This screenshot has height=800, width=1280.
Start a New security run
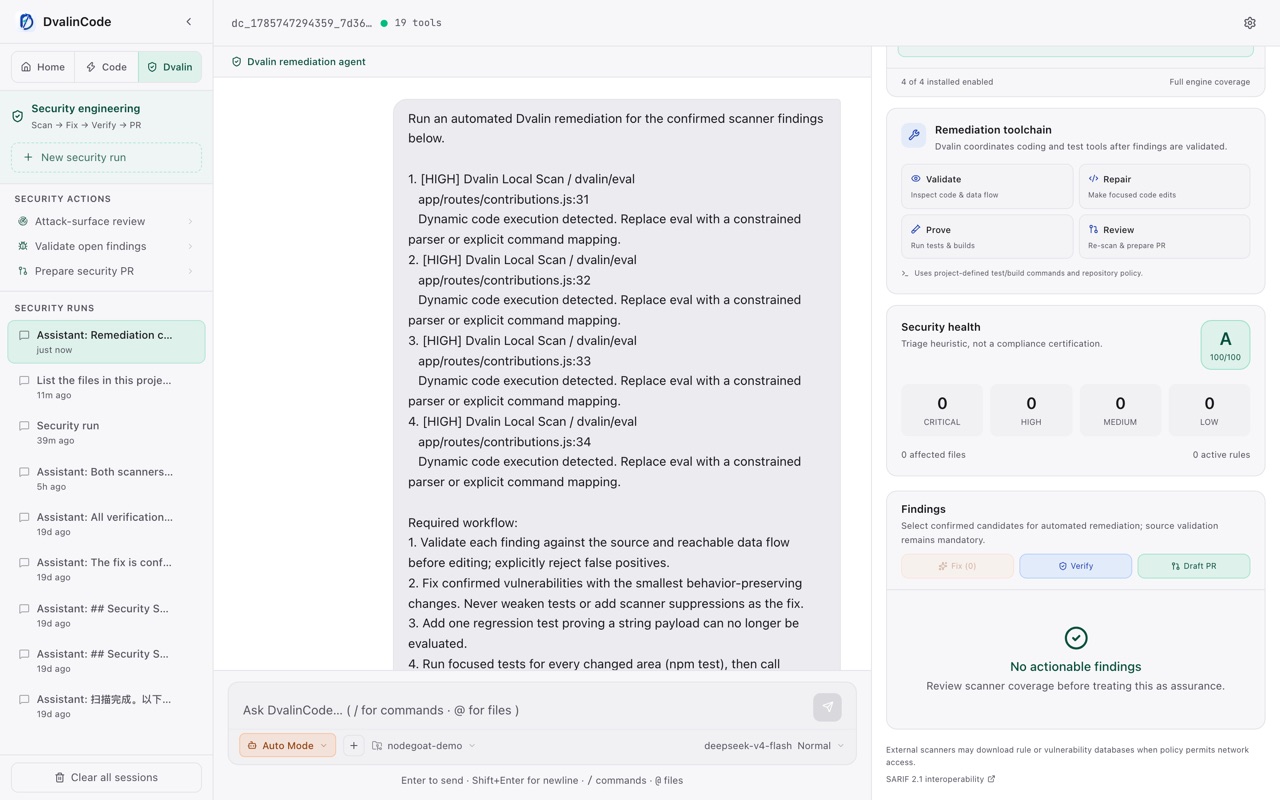tap(106, 157)
